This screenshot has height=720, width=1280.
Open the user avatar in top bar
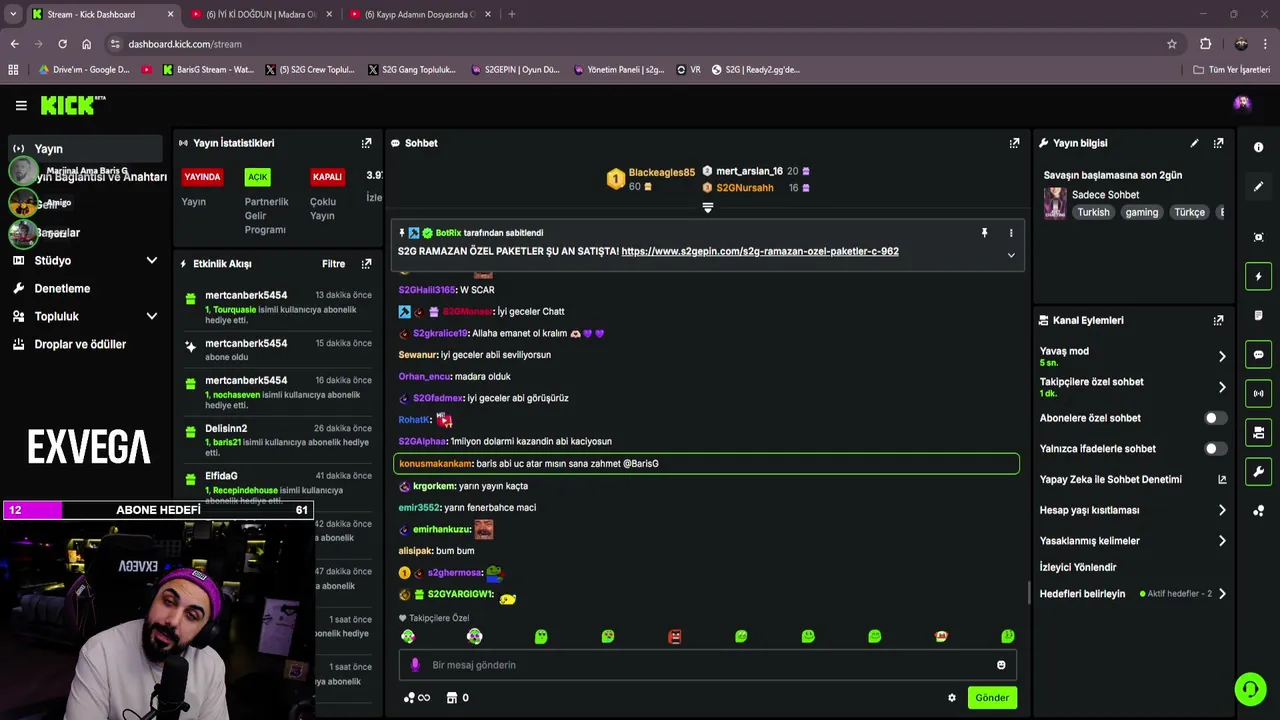tap(1242, 103)
